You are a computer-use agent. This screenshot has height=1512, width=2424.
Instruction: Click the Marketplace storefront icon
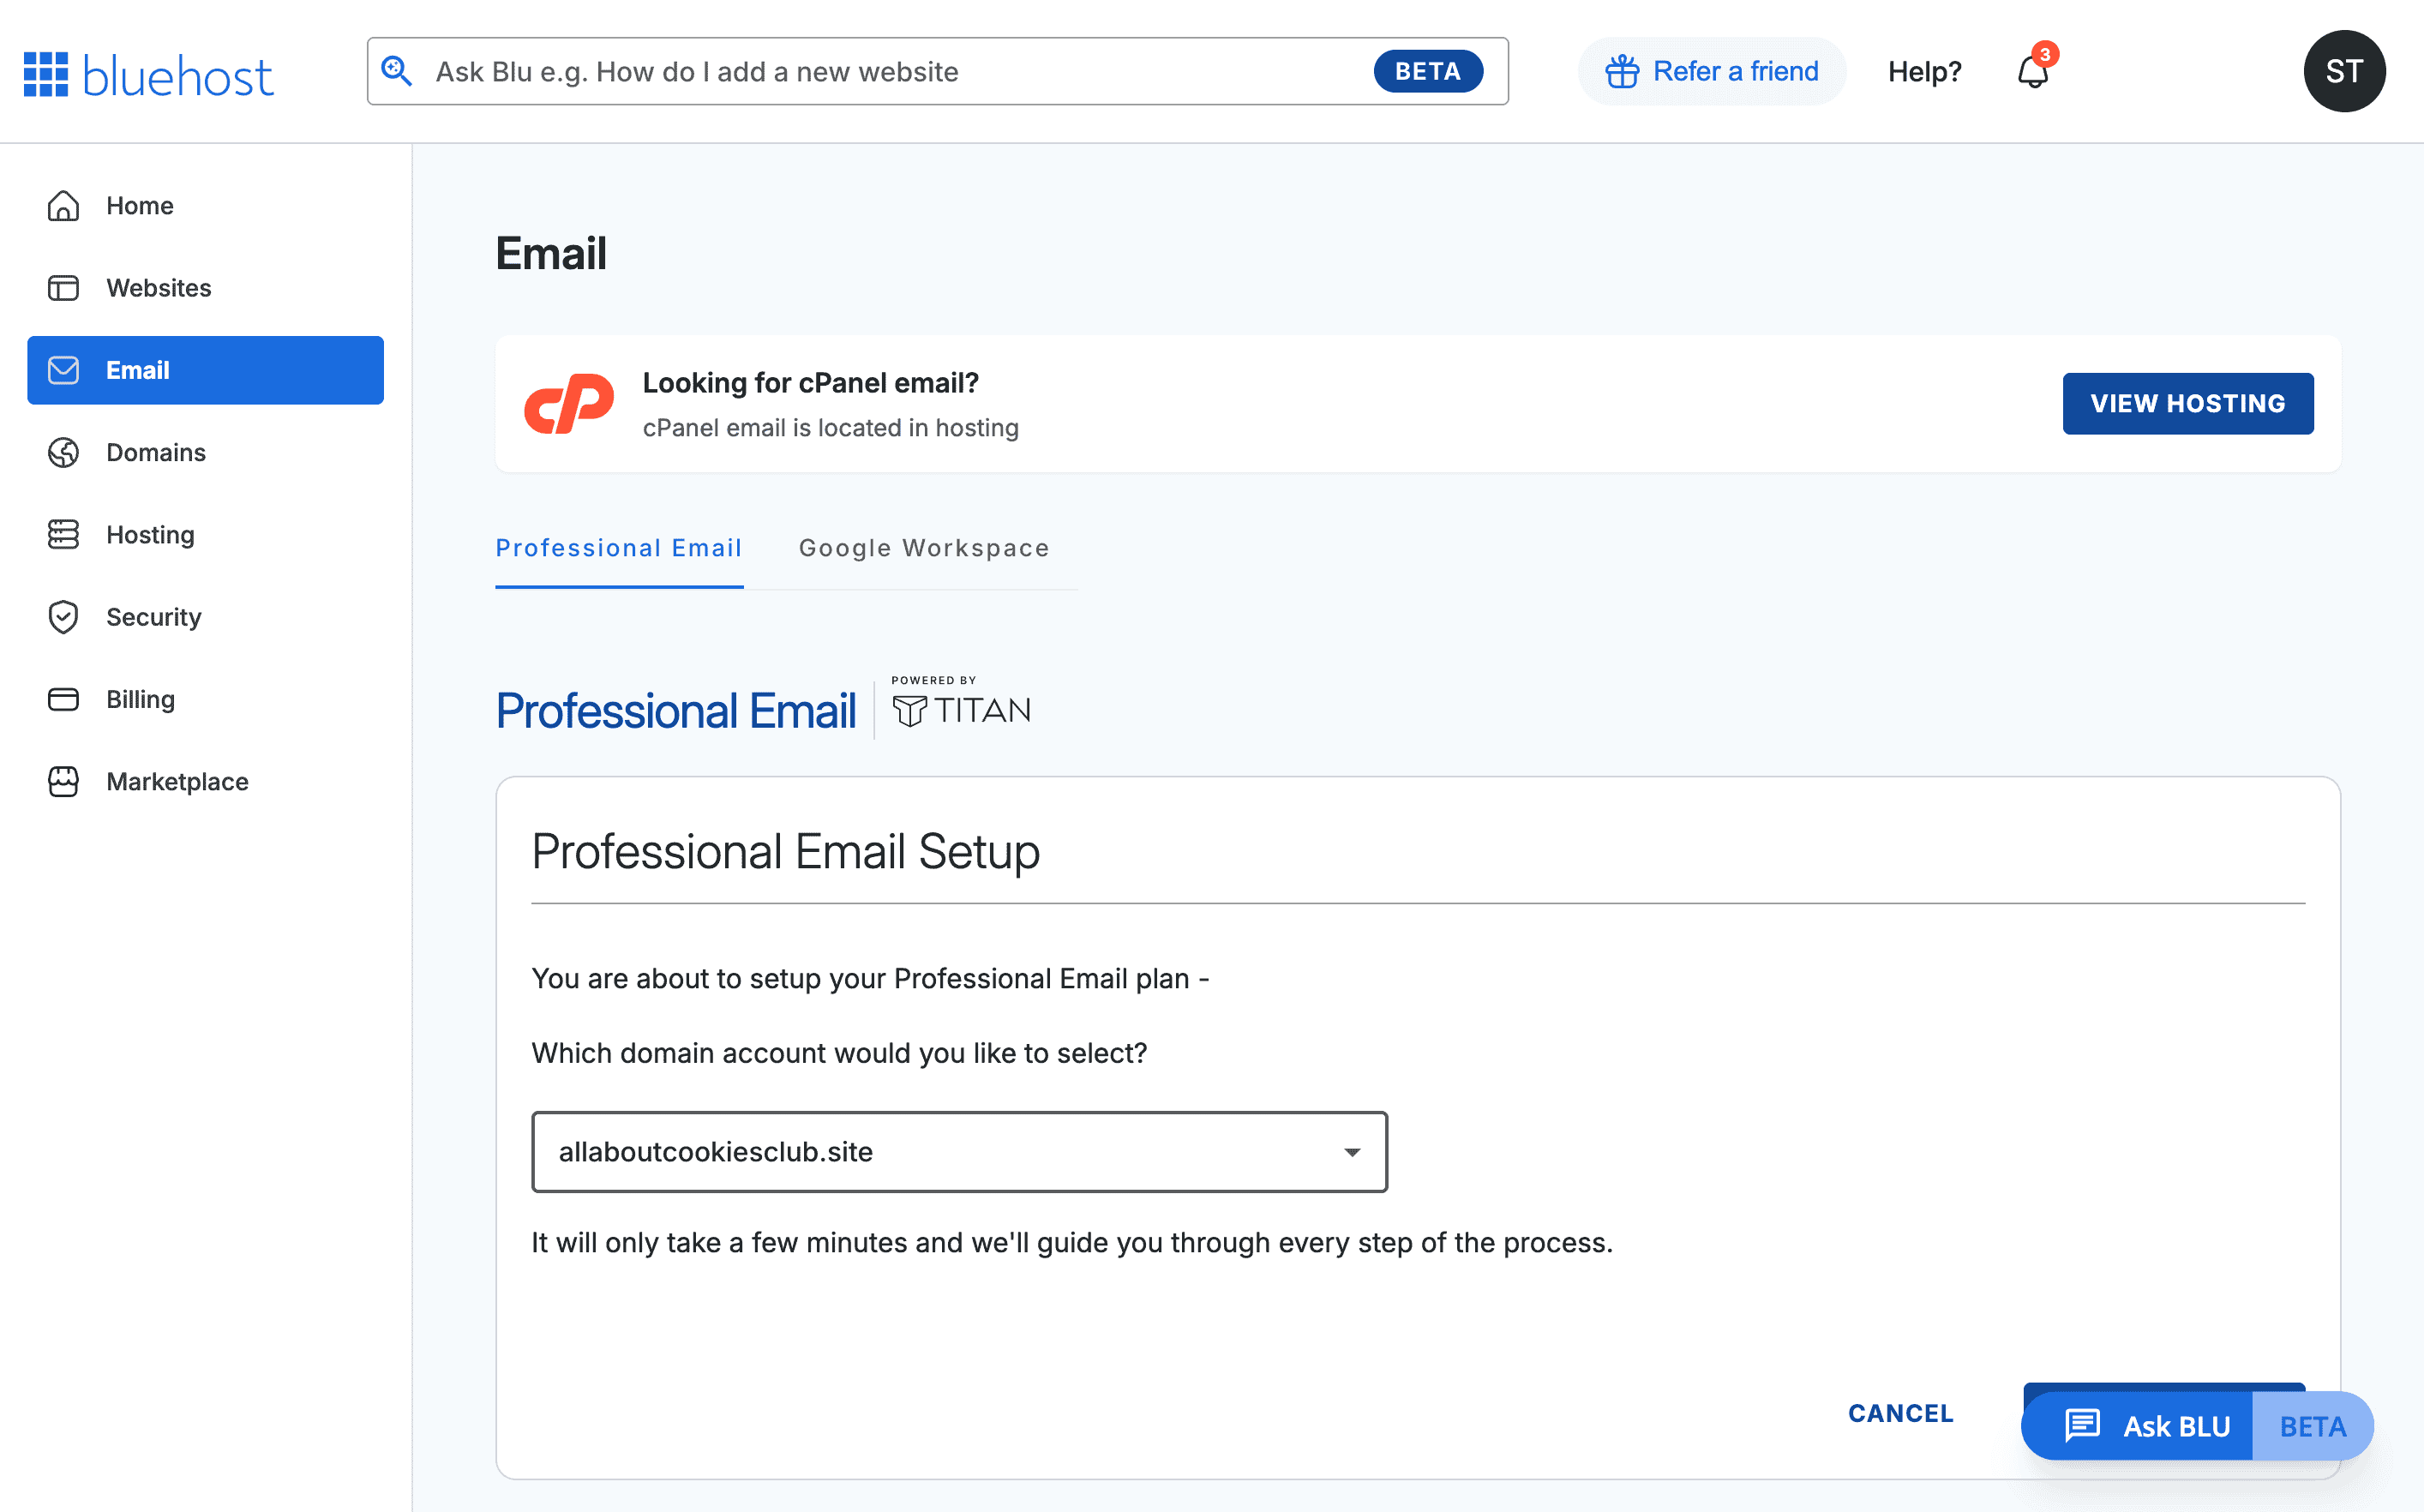point(63,781)
